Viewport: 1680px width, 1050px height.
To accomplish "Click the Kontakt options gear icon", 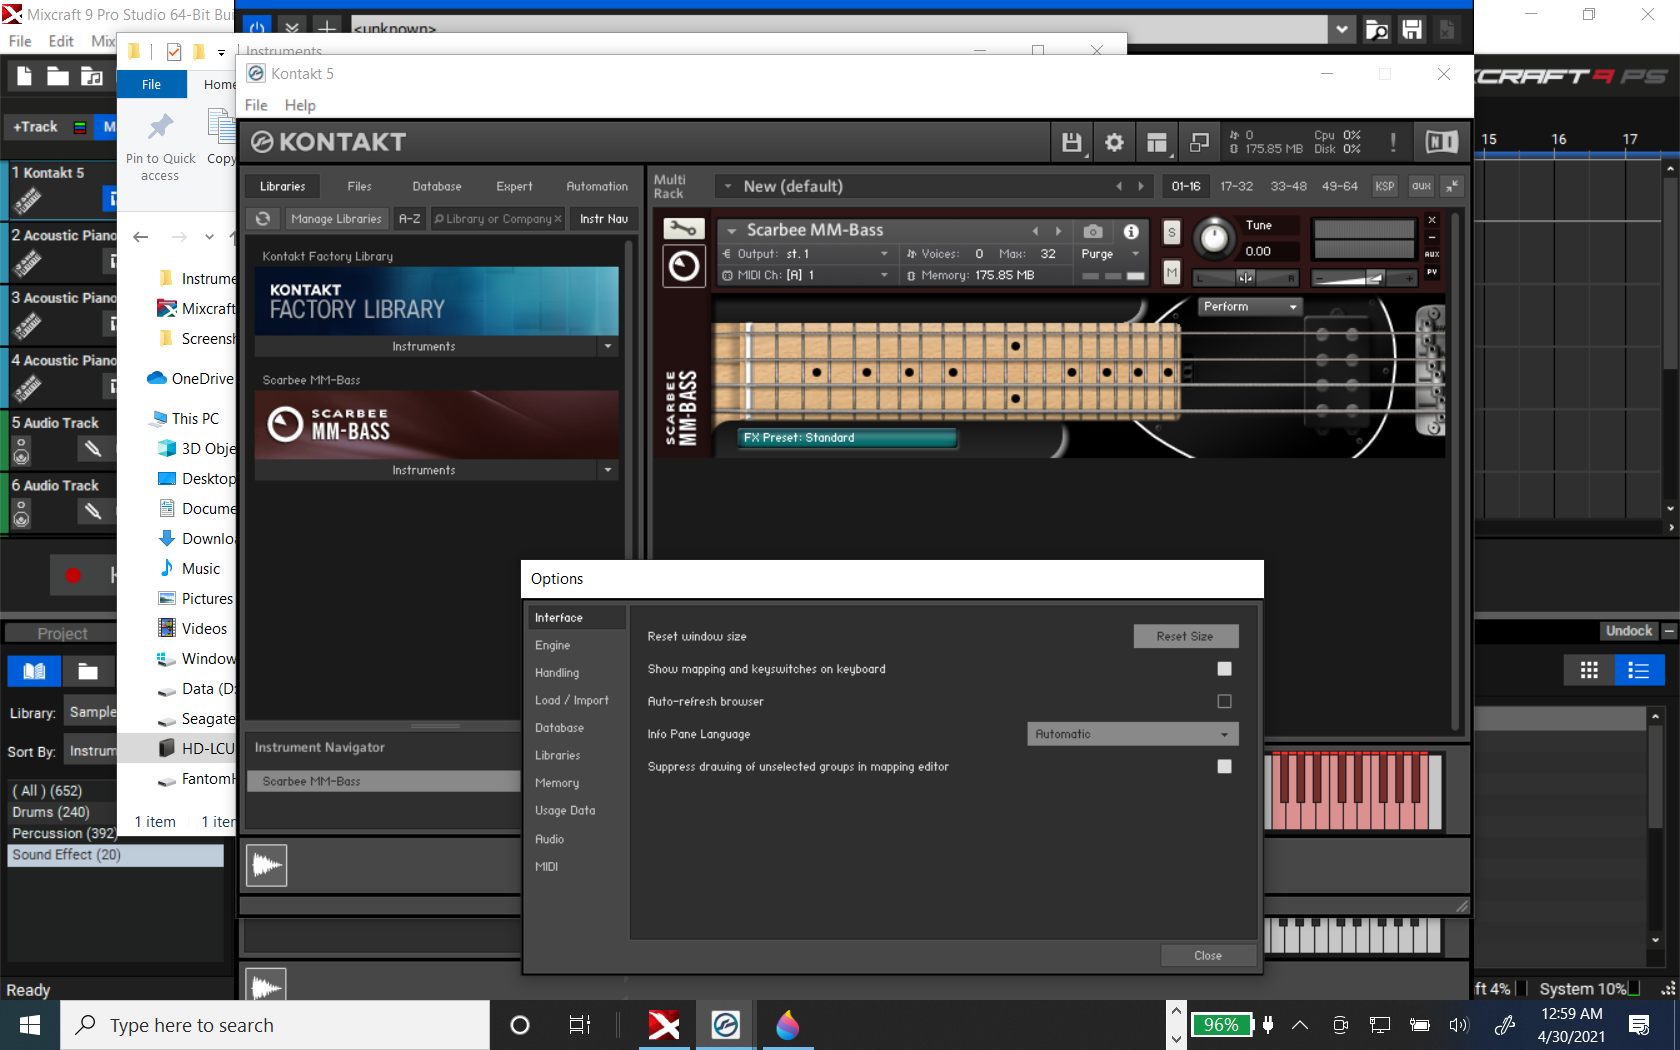I will point(1114,143).
